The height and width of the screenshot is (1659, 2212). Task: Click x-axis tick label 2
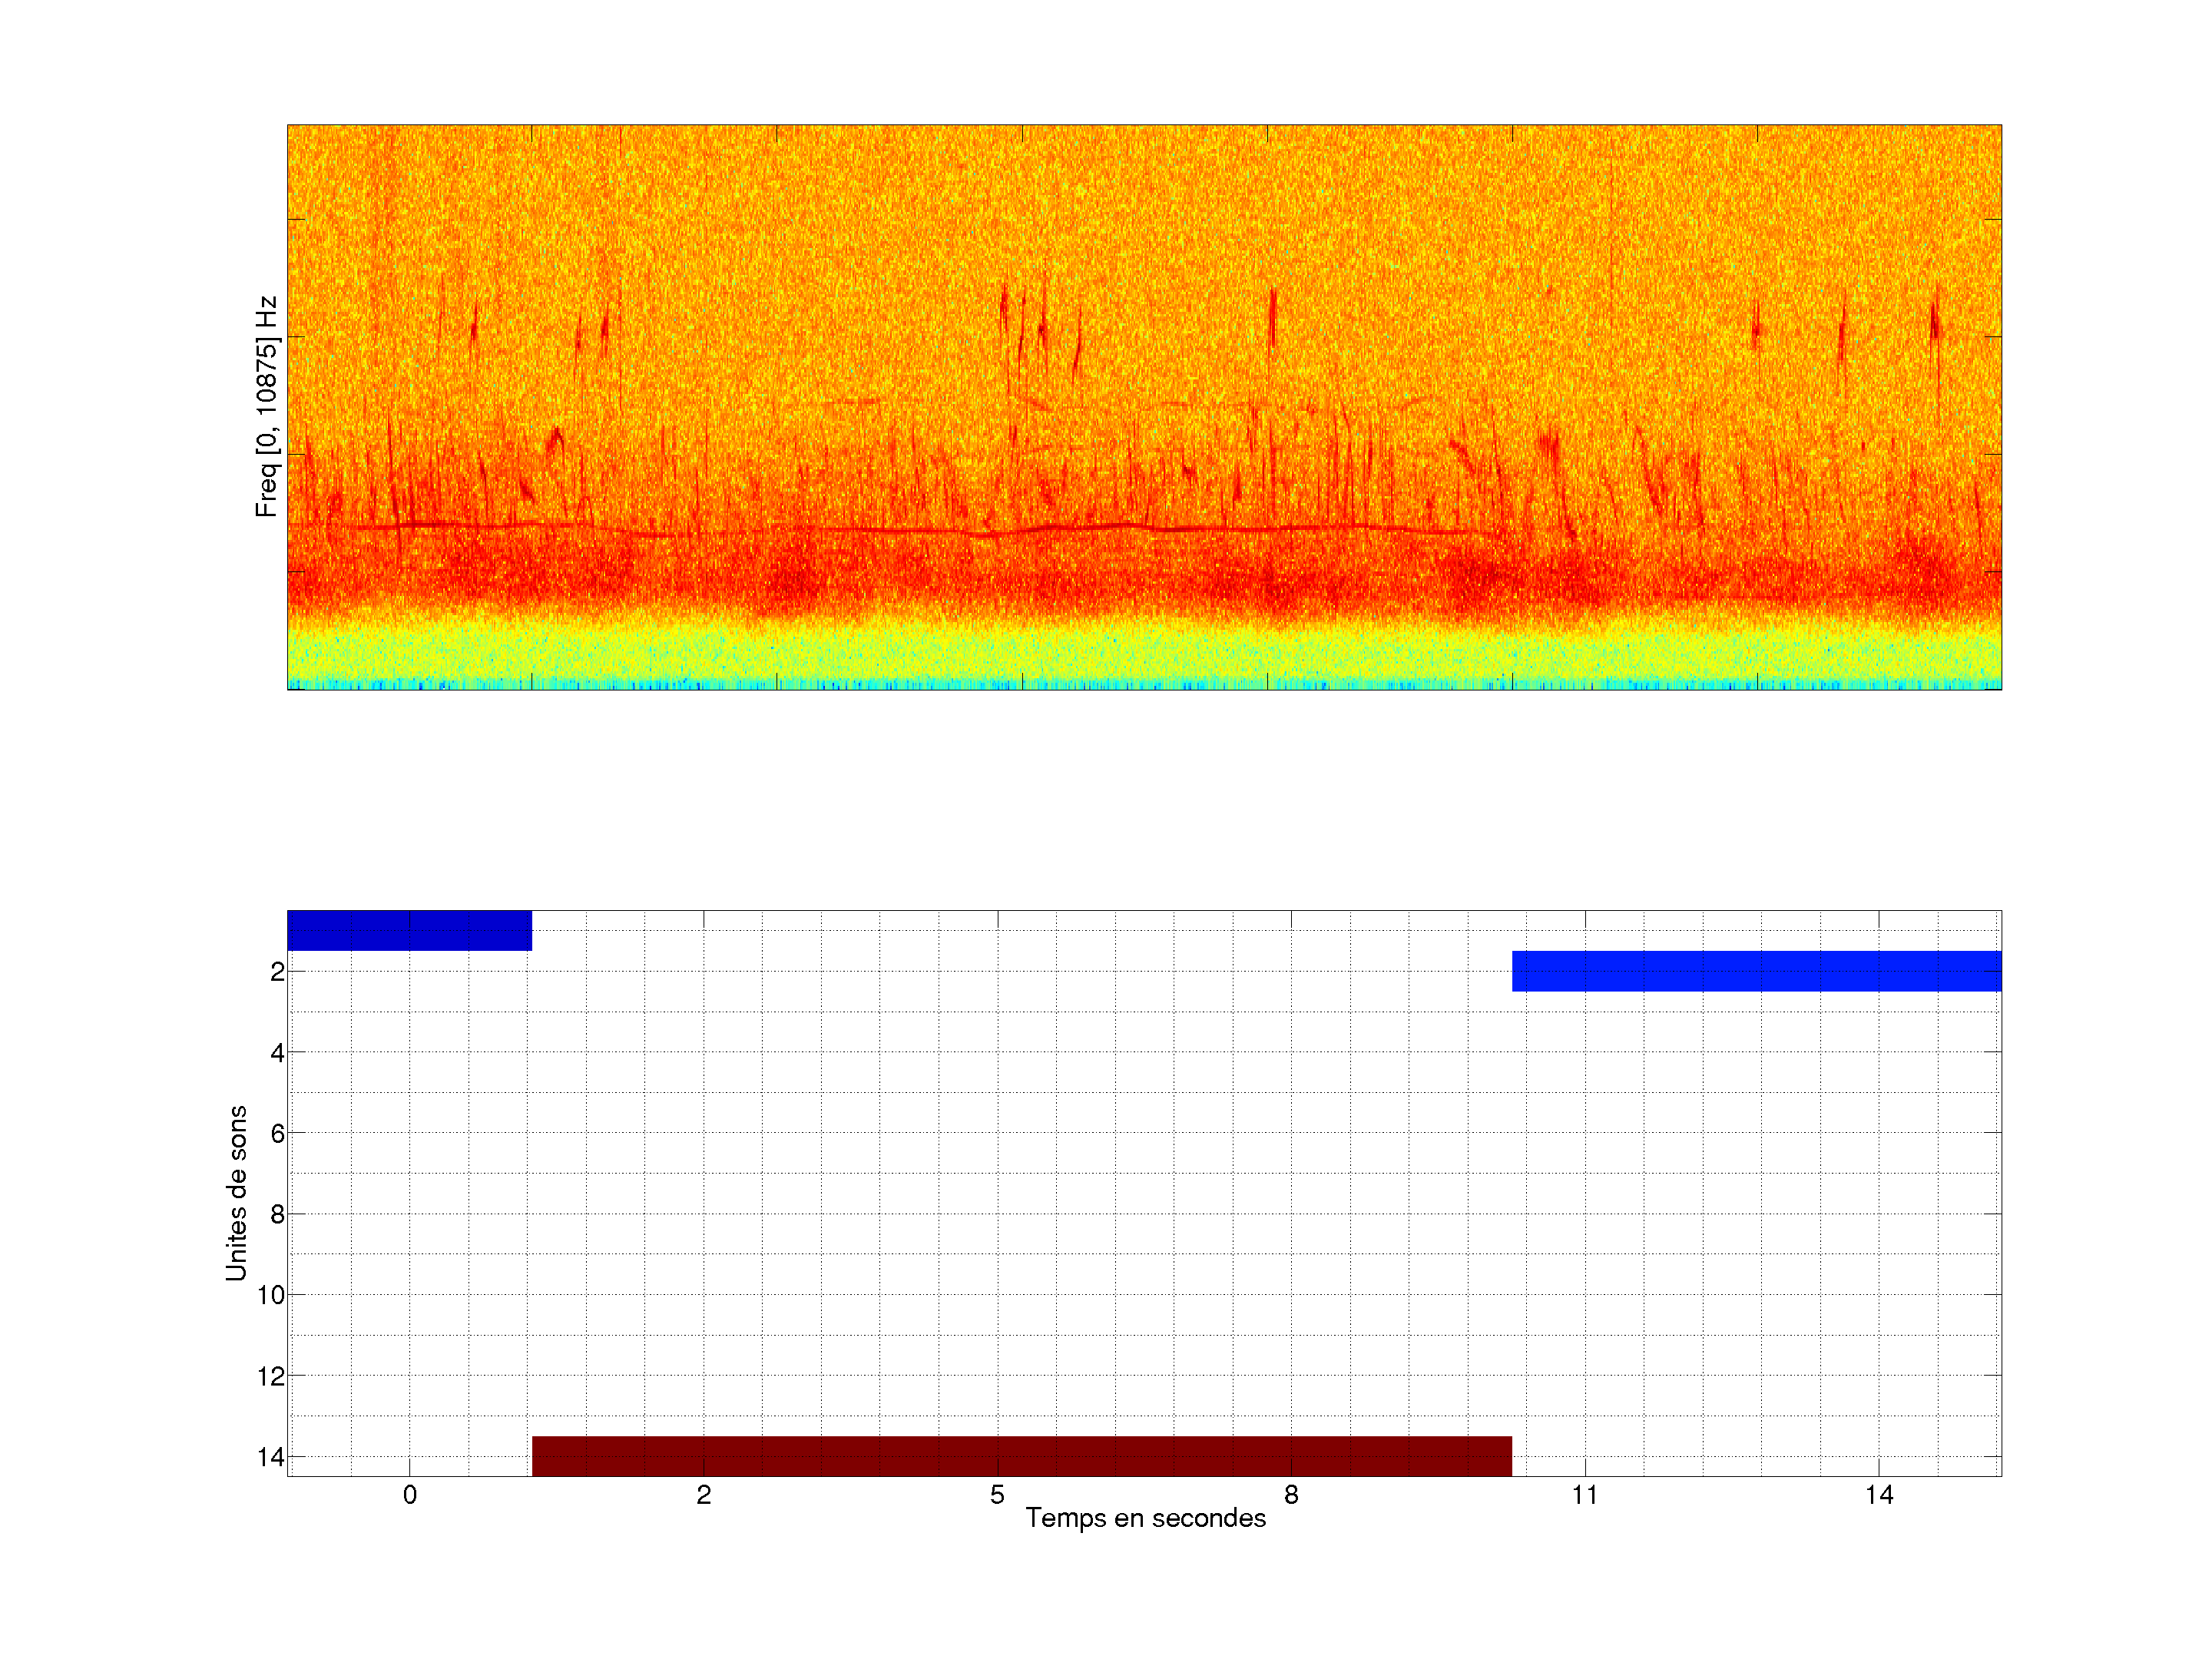704,1495
